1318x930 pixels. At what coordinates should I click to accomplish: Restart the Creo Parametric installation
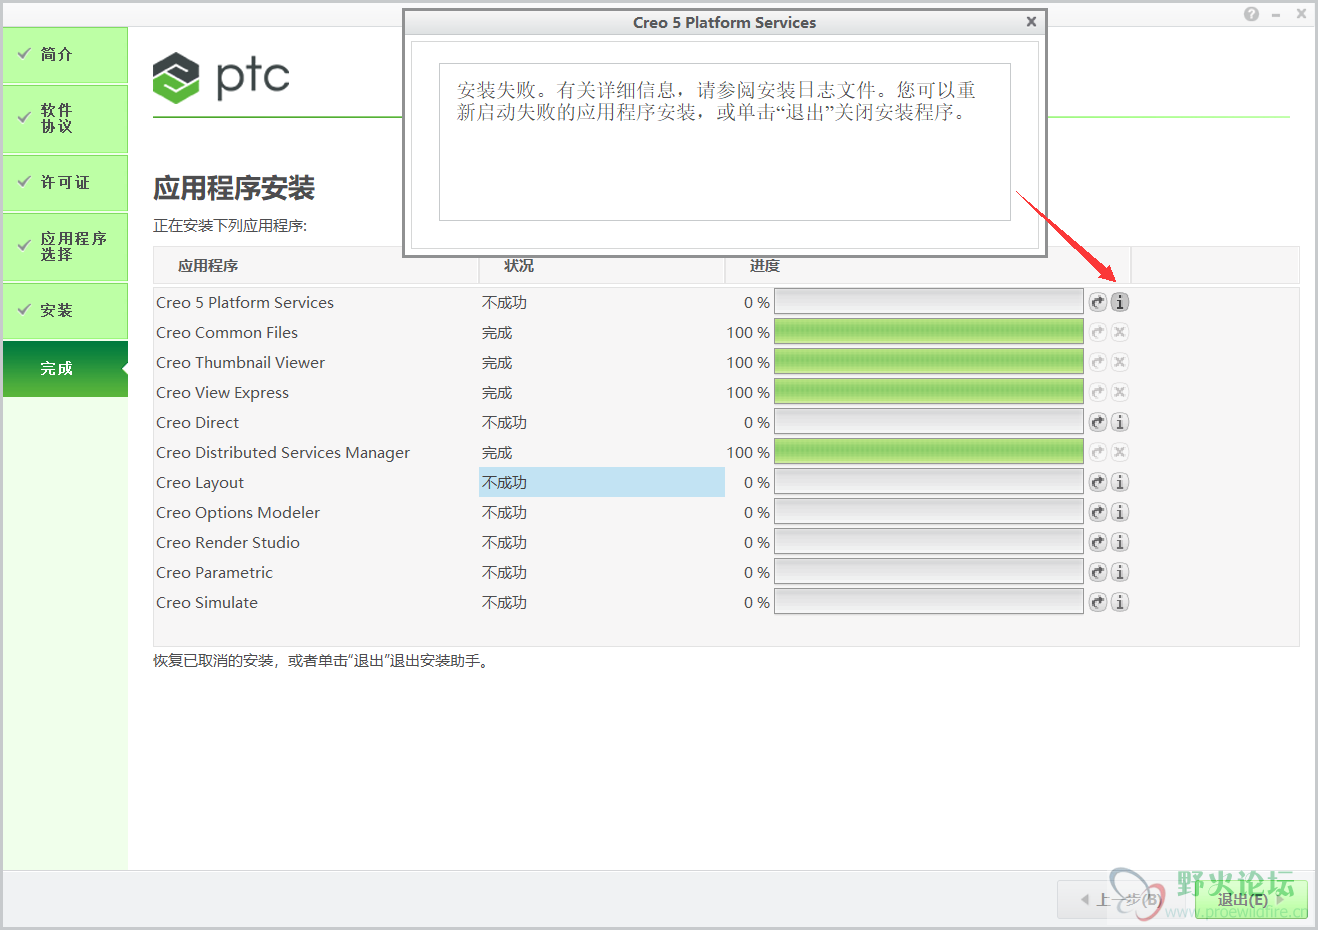[1098, 572]
